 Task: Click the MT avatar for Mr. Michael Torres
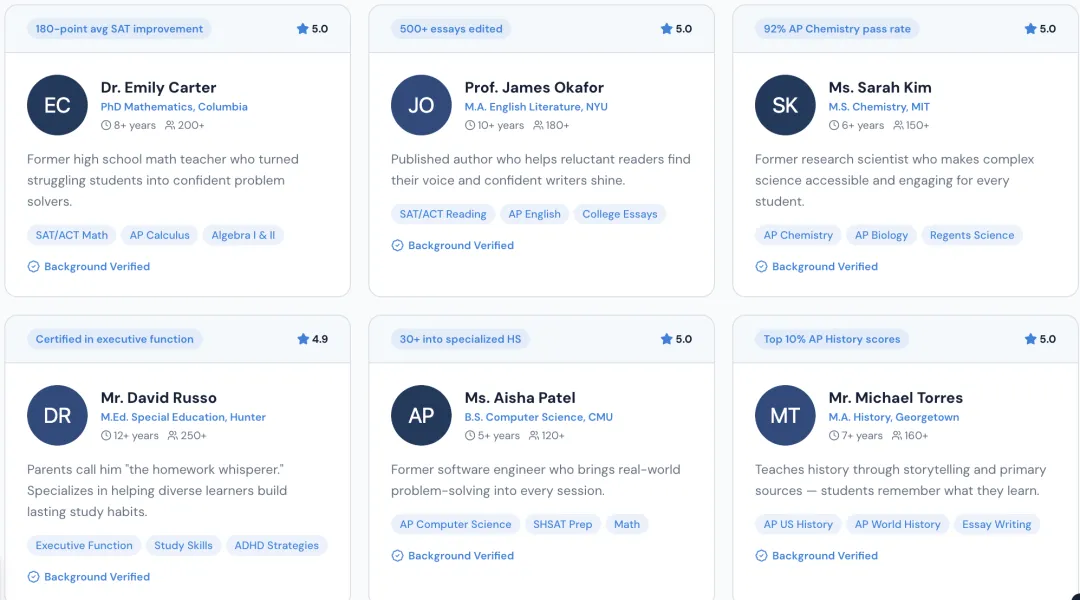(785, 415)
